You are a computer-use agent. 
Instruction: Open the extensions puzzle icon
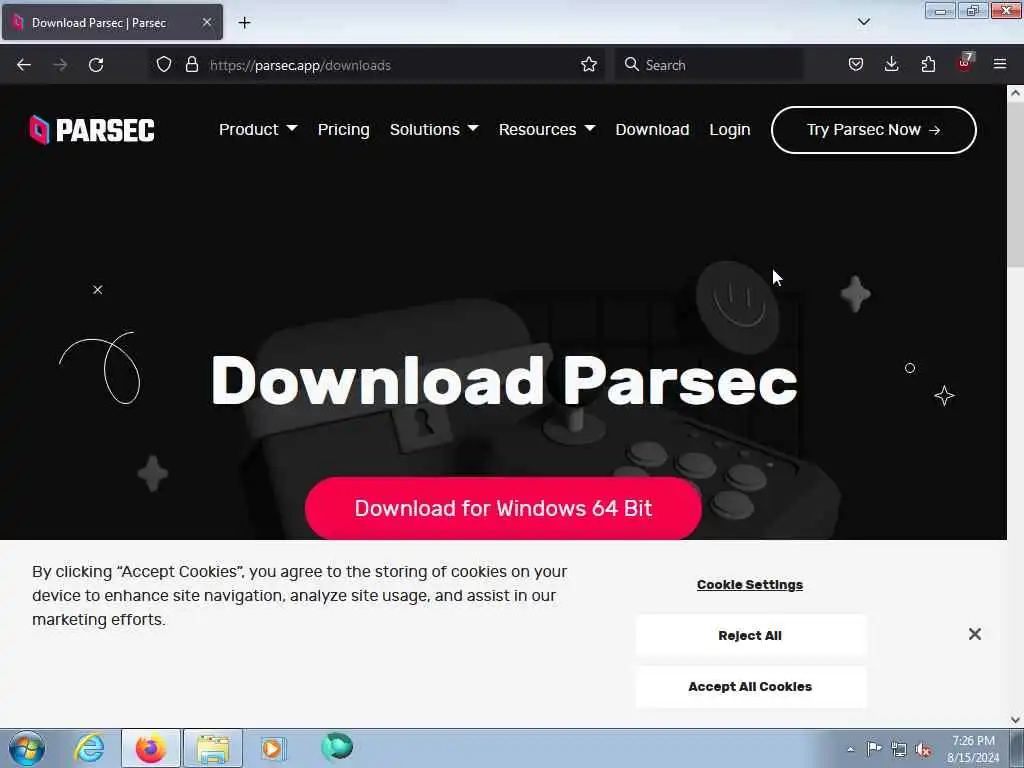tap(928, 65)
